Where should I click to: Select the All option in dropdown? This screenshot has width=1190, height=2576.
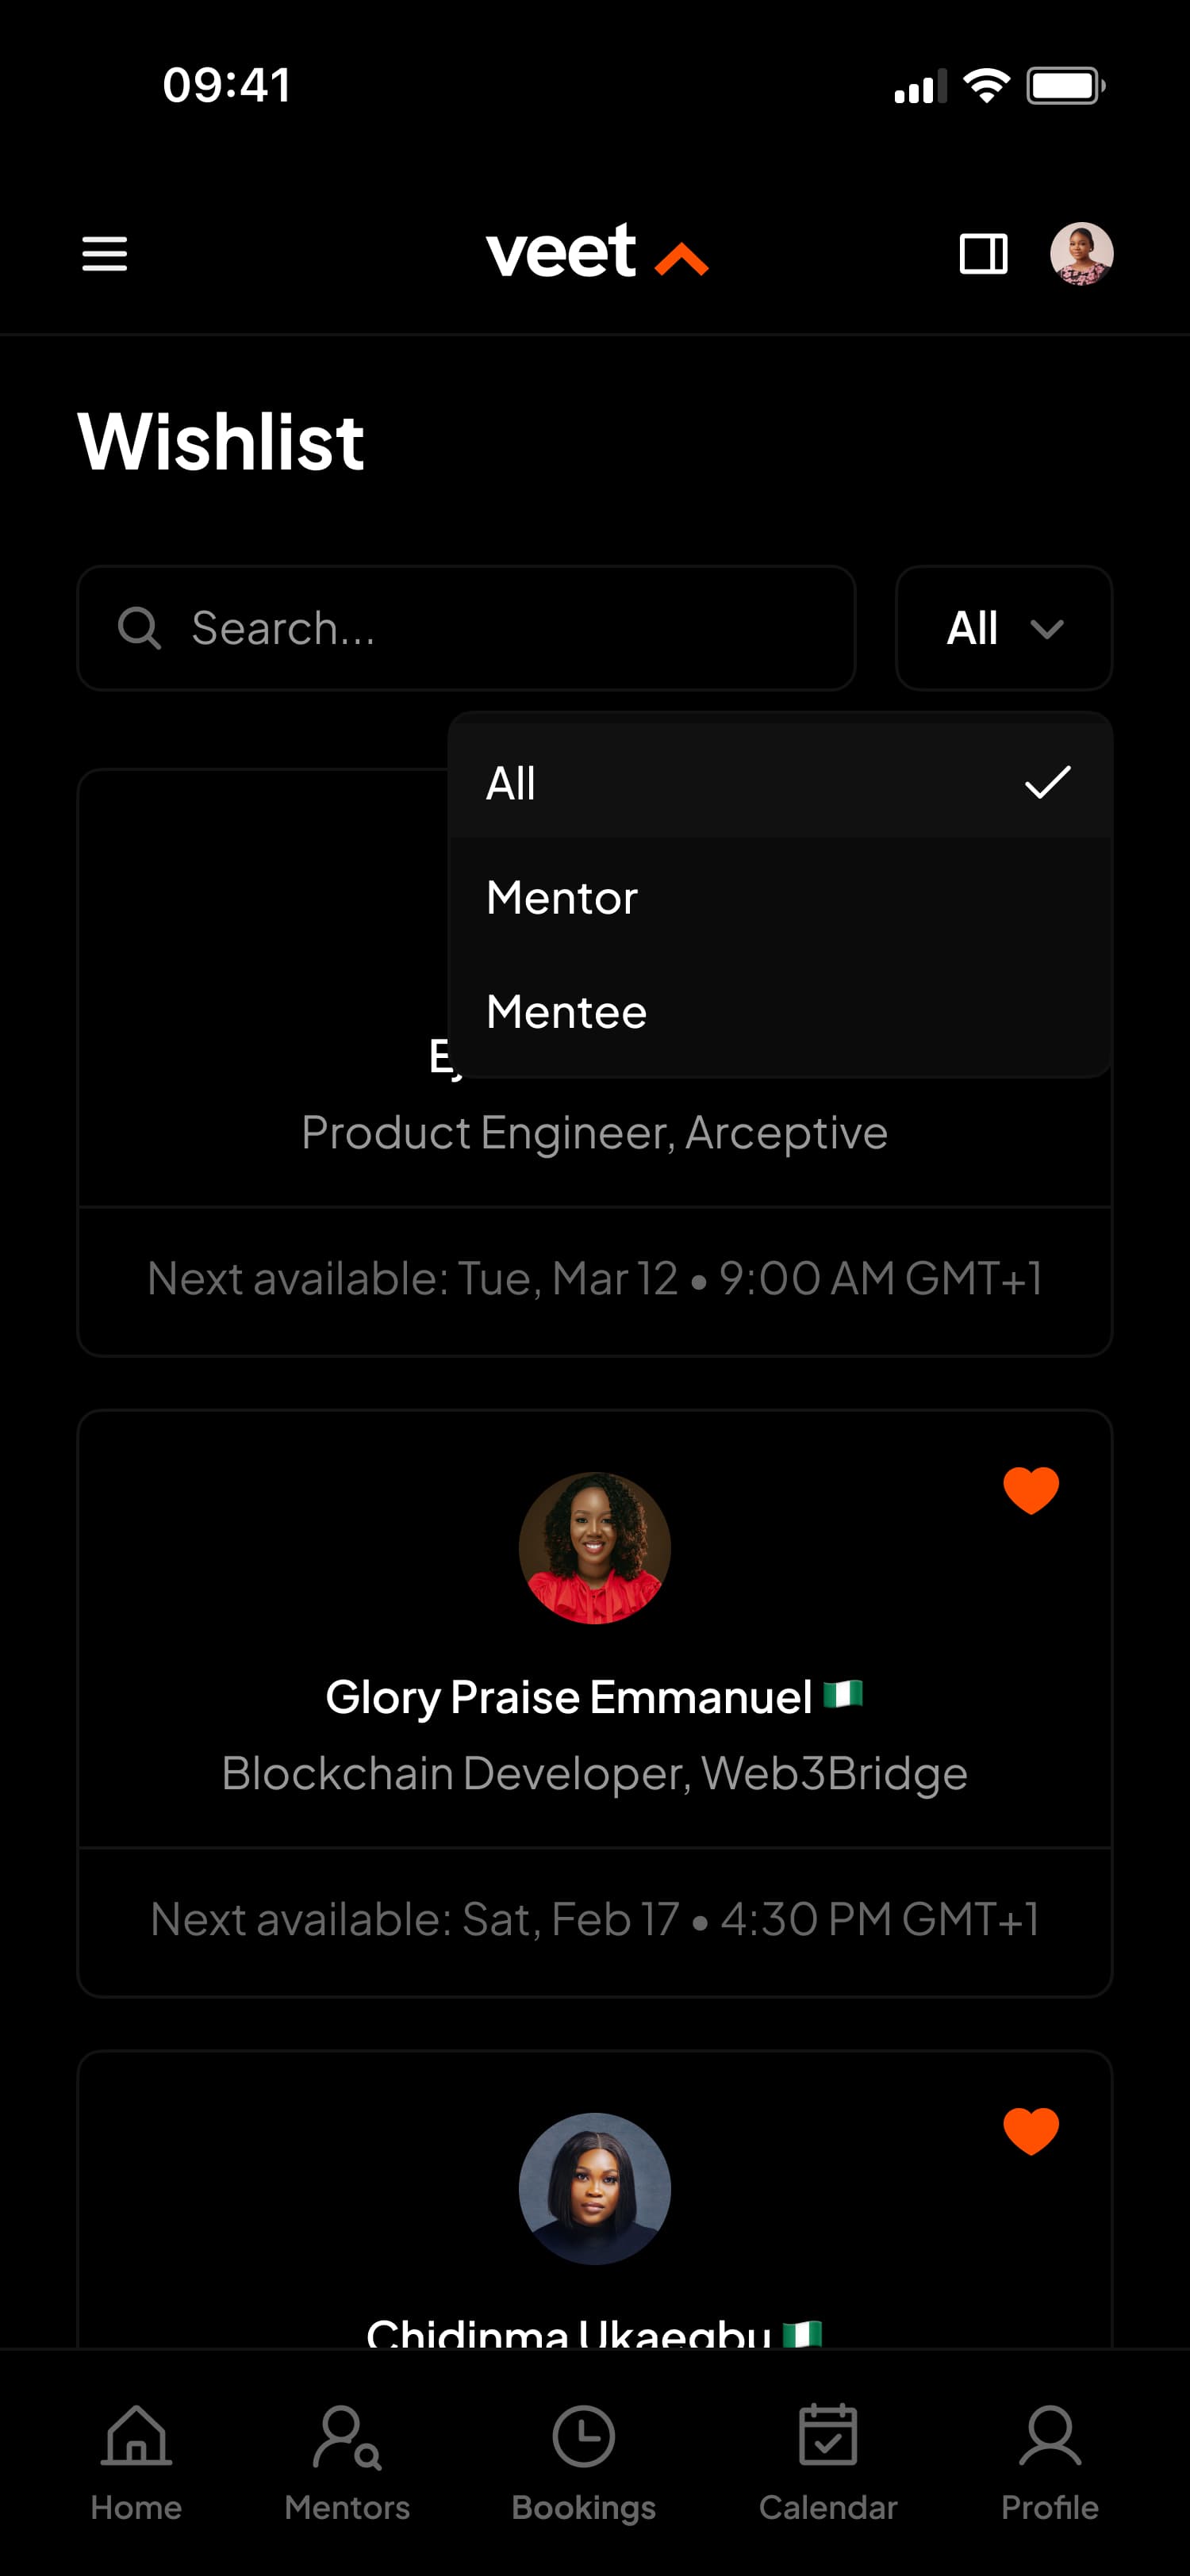[x=780, y=782]
